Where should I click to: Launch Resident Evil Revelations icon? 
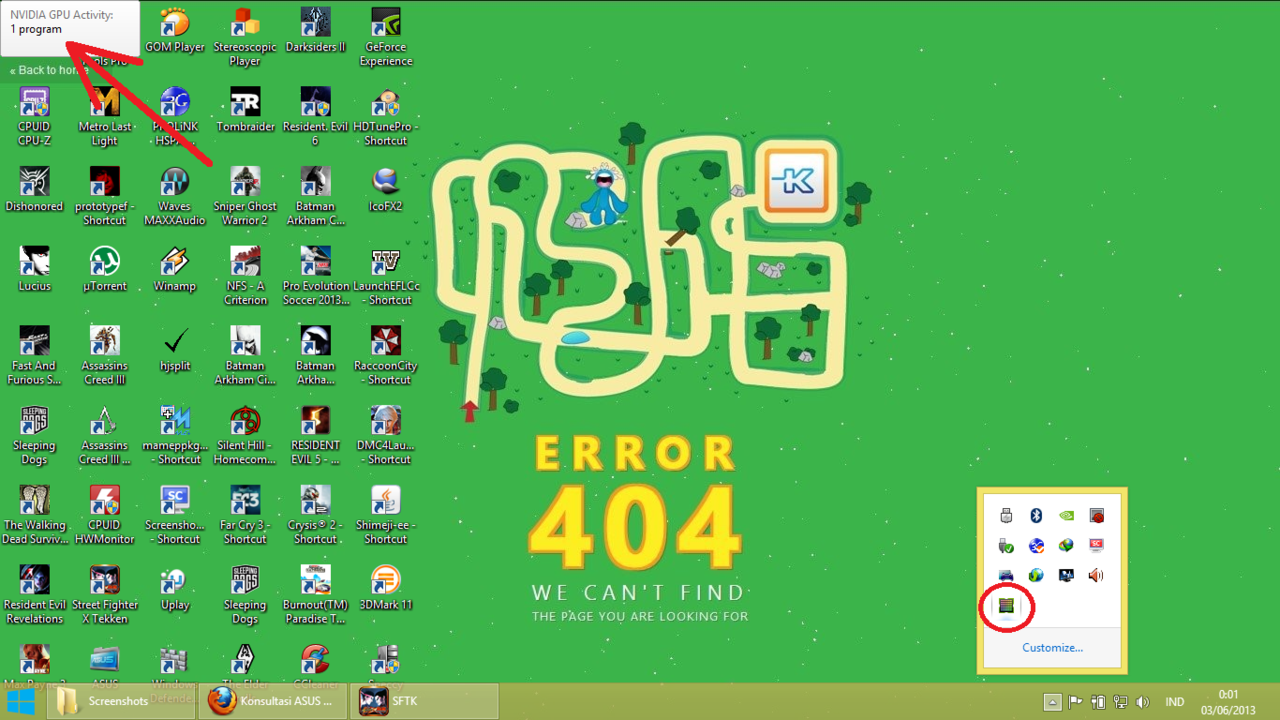tap(34, 594)
